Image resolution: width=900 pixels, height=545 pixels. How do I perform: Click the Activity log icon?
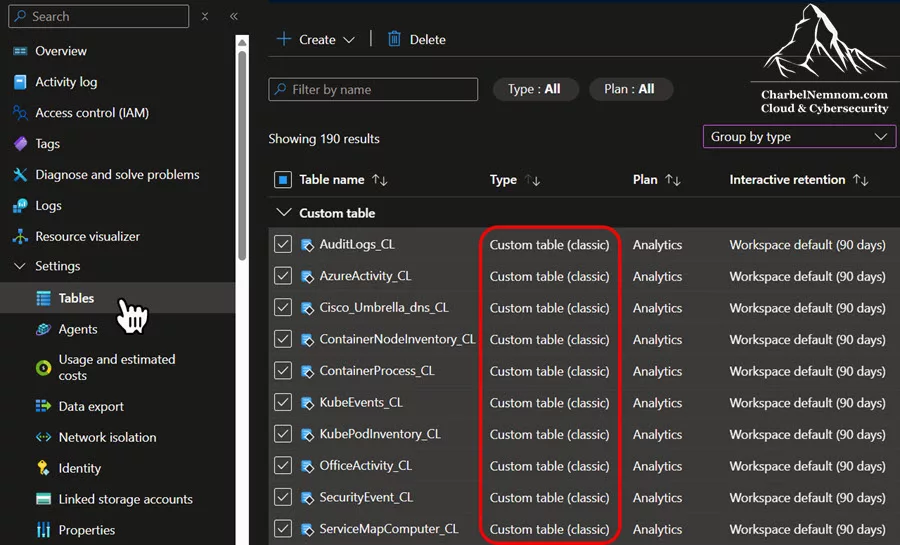20,82
